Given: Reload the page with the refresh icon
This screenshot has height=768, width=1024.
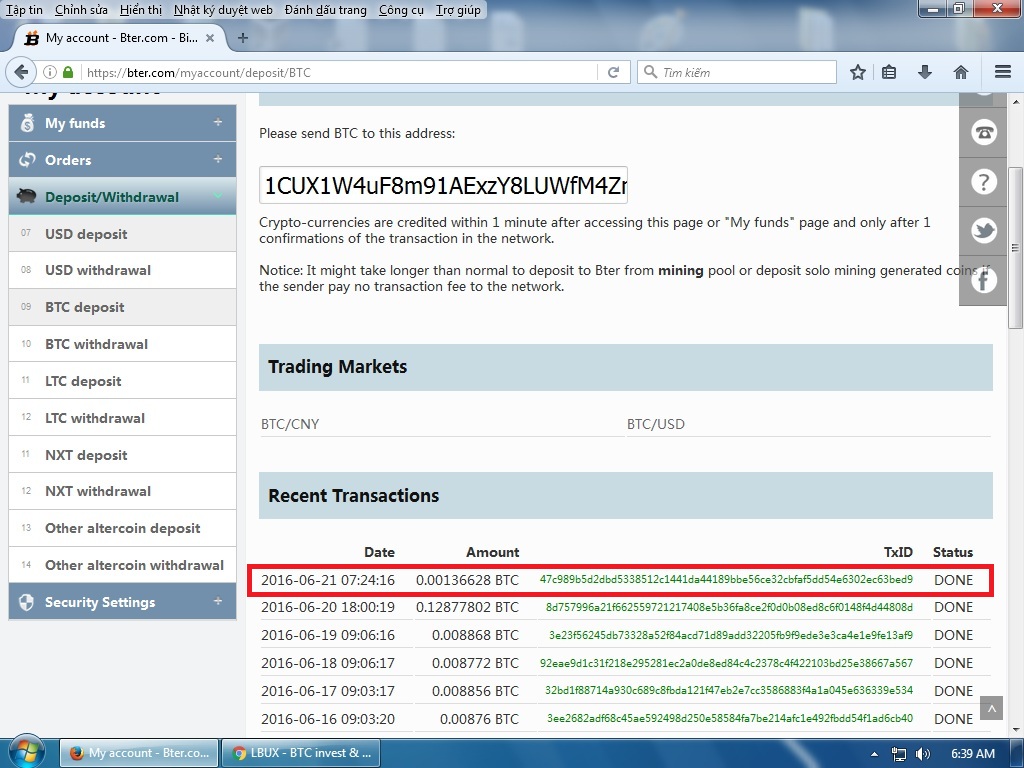Looking at the screenshot, I should click(x=613, y=72).
